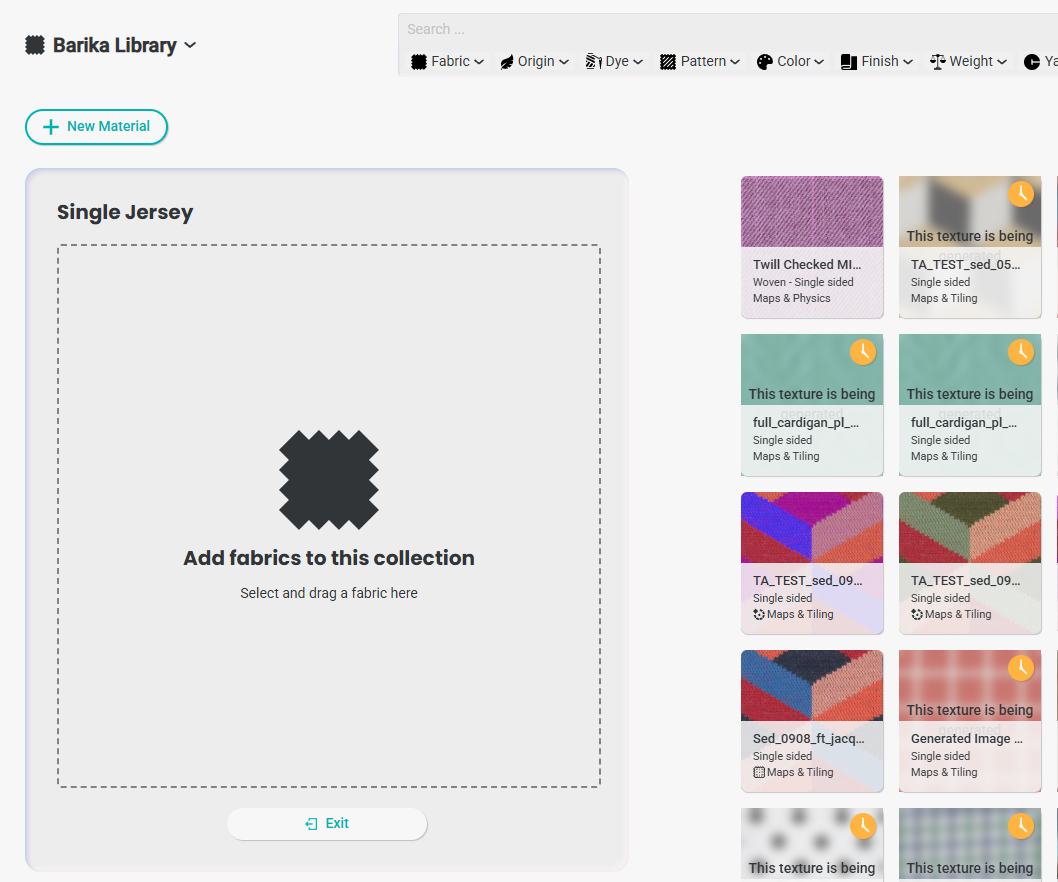Click the New Material button
This screenshot has width=1058, height=882.
[96, 127]
